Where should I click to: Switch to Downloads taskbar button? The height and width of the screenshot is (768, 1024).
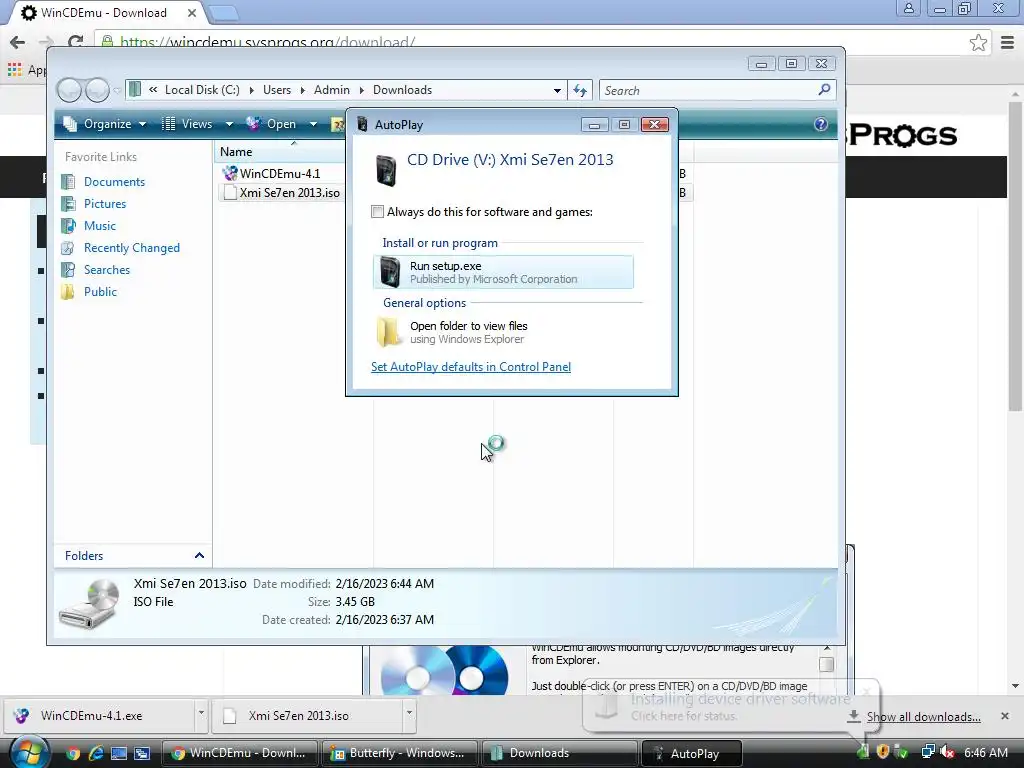coord(559,753)
